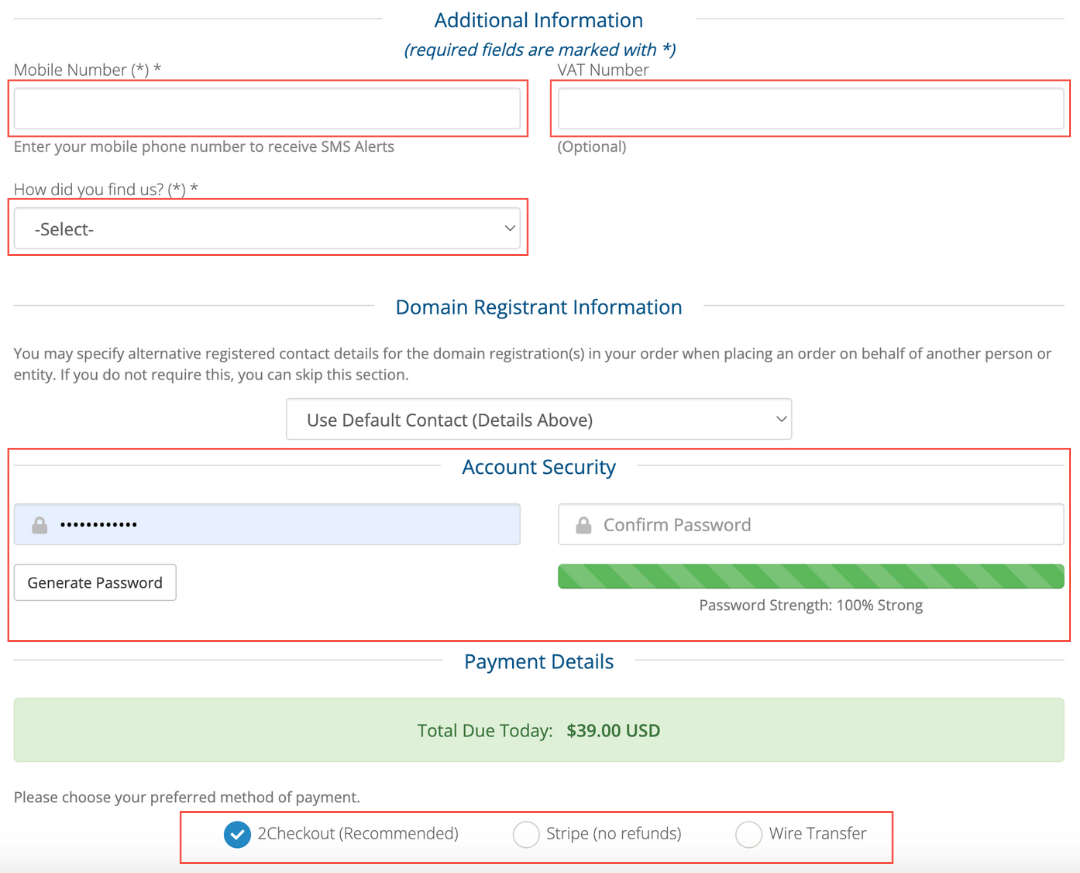
Task: Click the Mobile Number input field
Action: [x=267, y=108]
